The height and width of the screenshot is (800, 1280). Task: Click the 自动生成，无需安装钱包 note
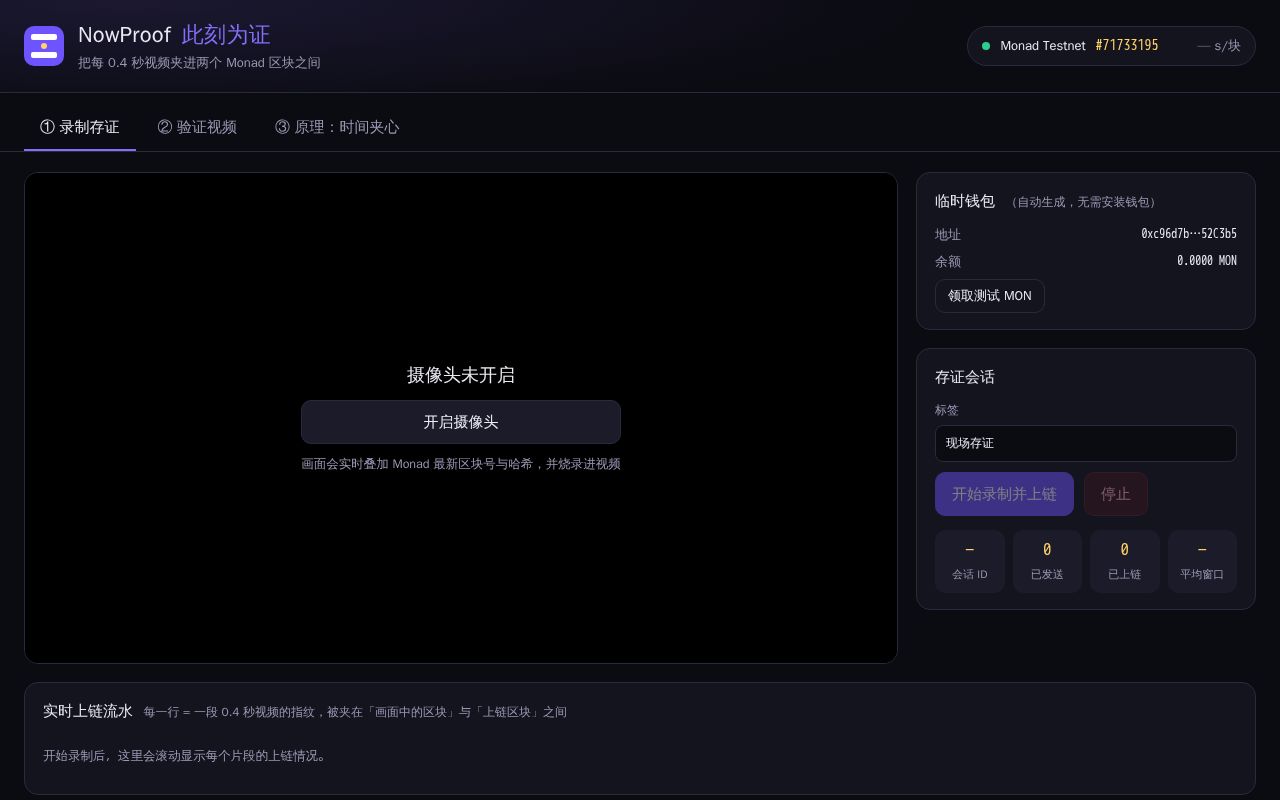click(1083, 202)
